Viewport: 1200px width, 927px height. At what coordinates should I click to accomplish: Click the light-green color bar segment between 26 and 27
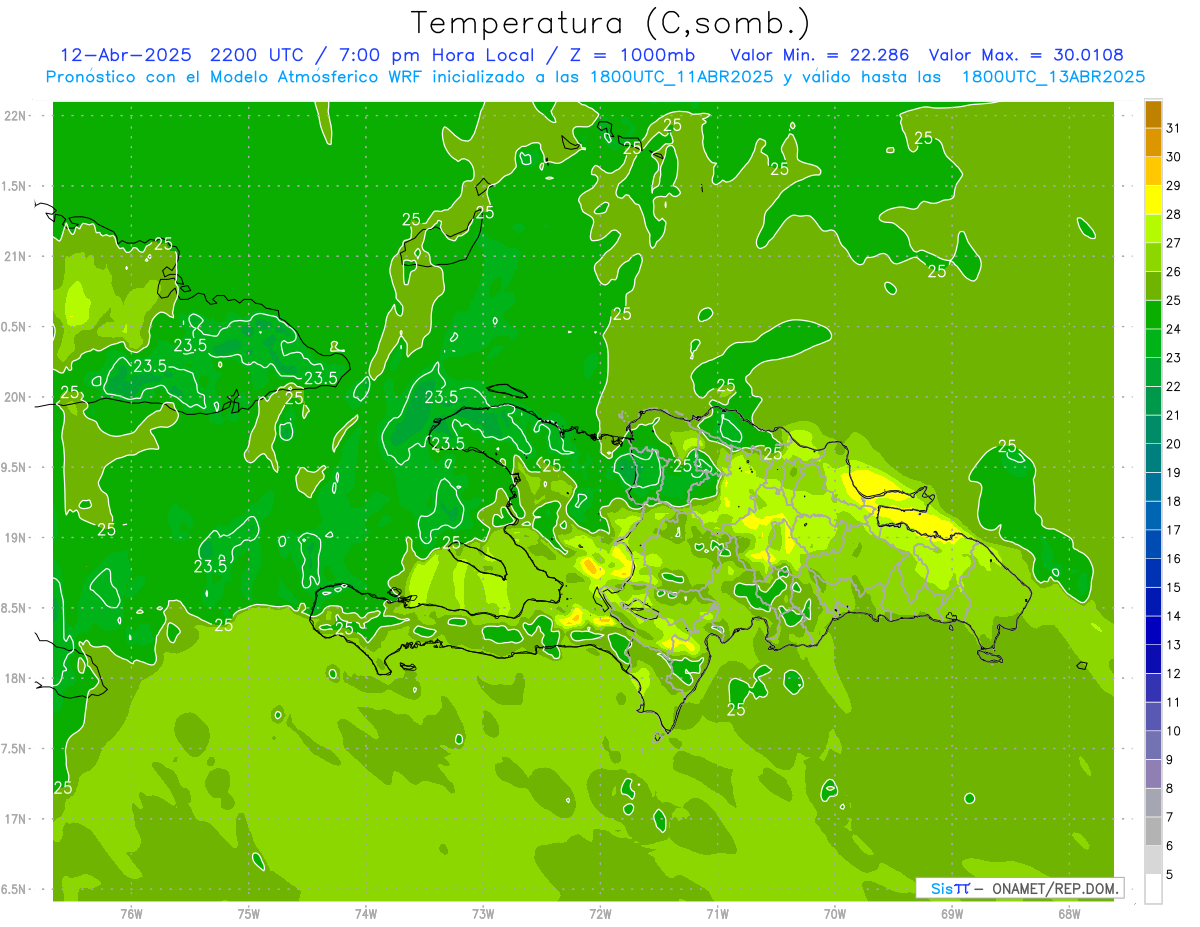pyautogui.click(x=1153, y=258)
